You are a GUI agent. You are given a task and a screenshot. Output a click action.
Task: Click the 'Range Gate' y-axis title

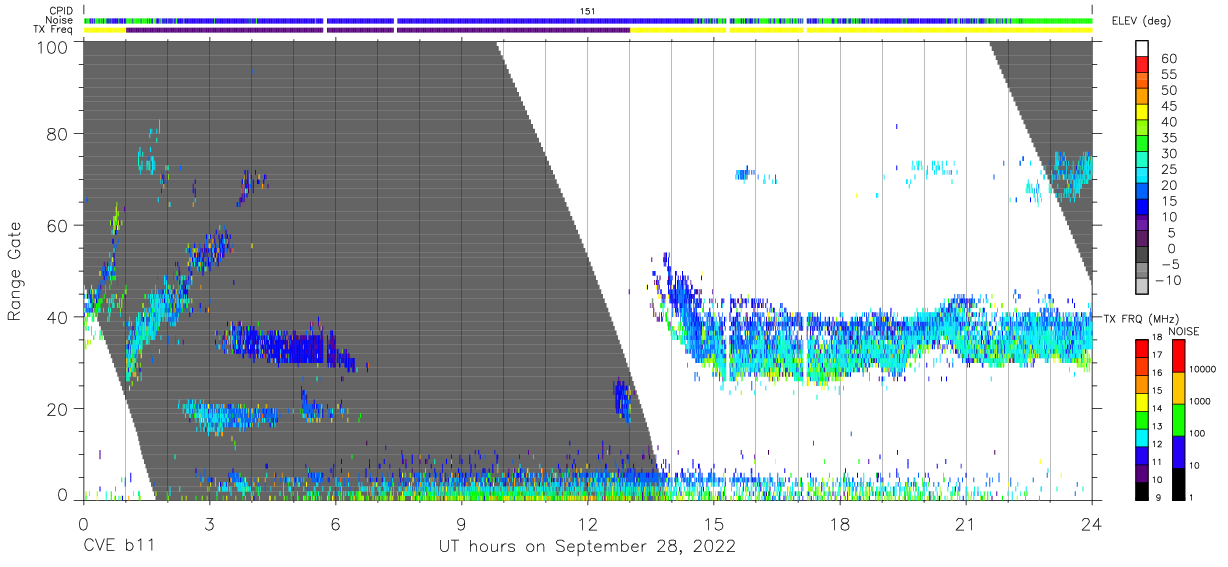pos(15,271)
